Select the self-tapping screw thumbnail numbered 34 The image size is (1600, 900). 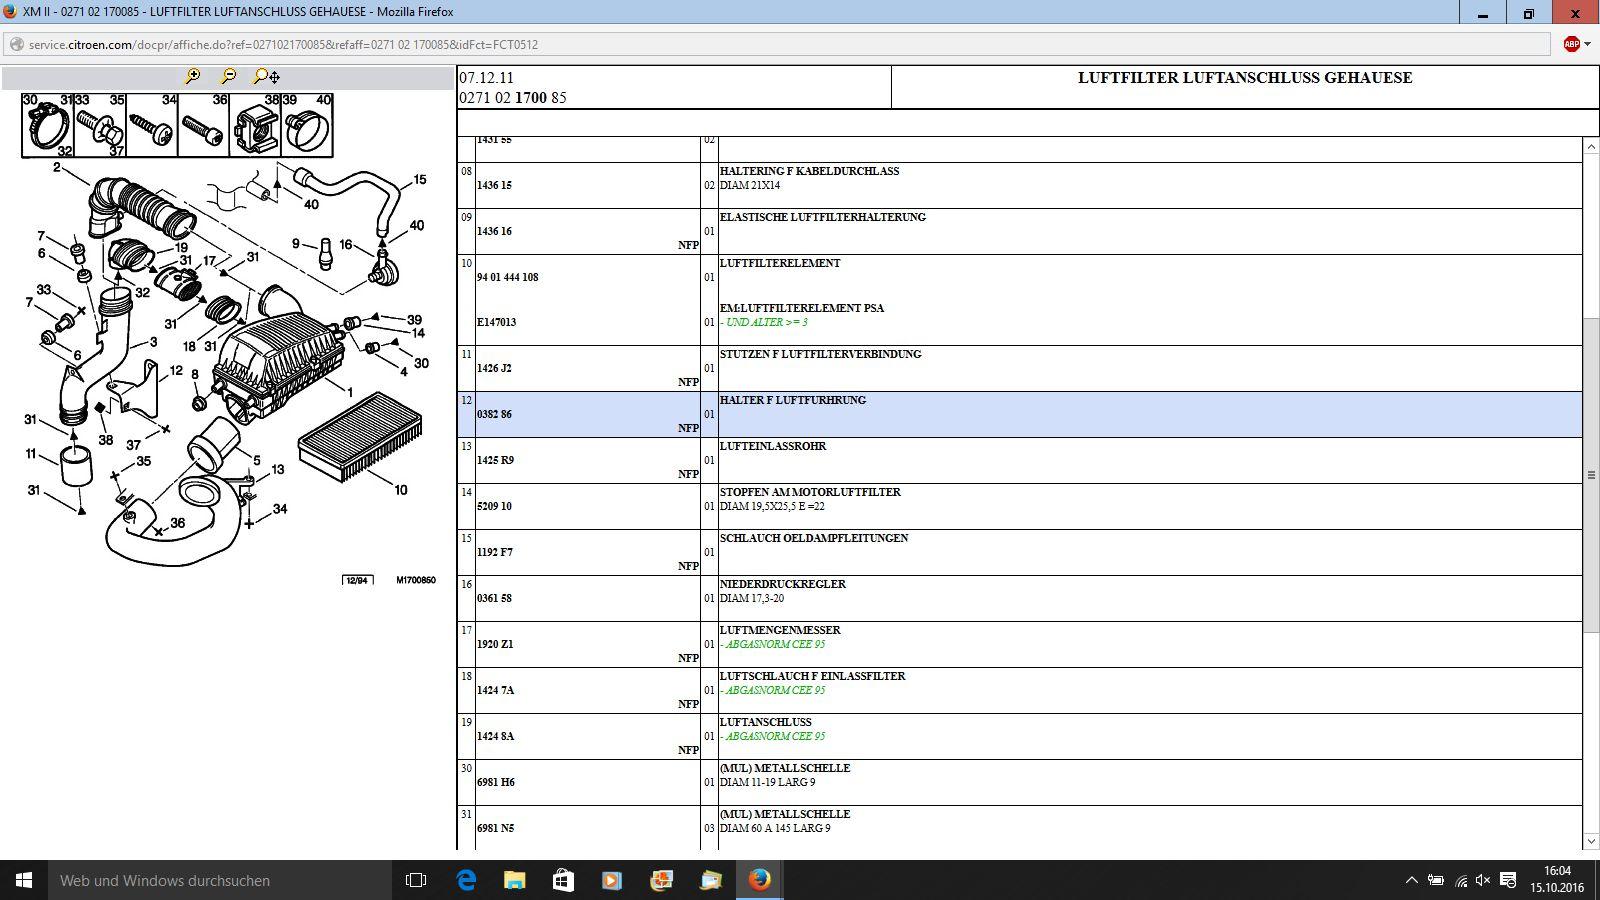(x=152, y=125)
